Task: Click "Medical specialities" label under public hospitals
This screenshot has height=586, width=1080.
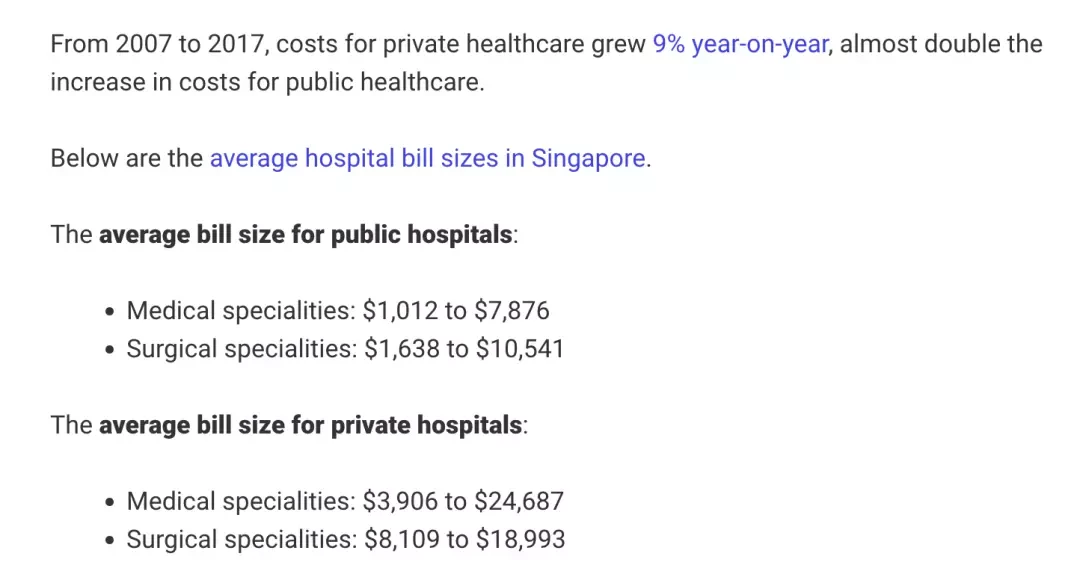Action: 240,311
